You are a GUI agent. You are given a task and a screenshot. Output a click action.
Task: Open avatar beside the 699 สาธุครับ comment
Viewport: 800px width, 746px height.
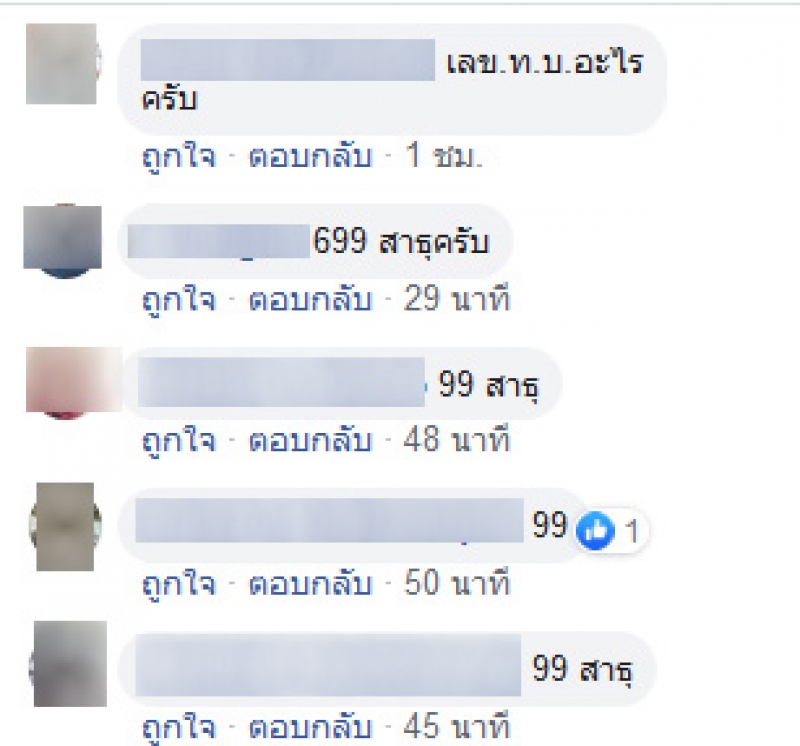[x=62, y=241]
